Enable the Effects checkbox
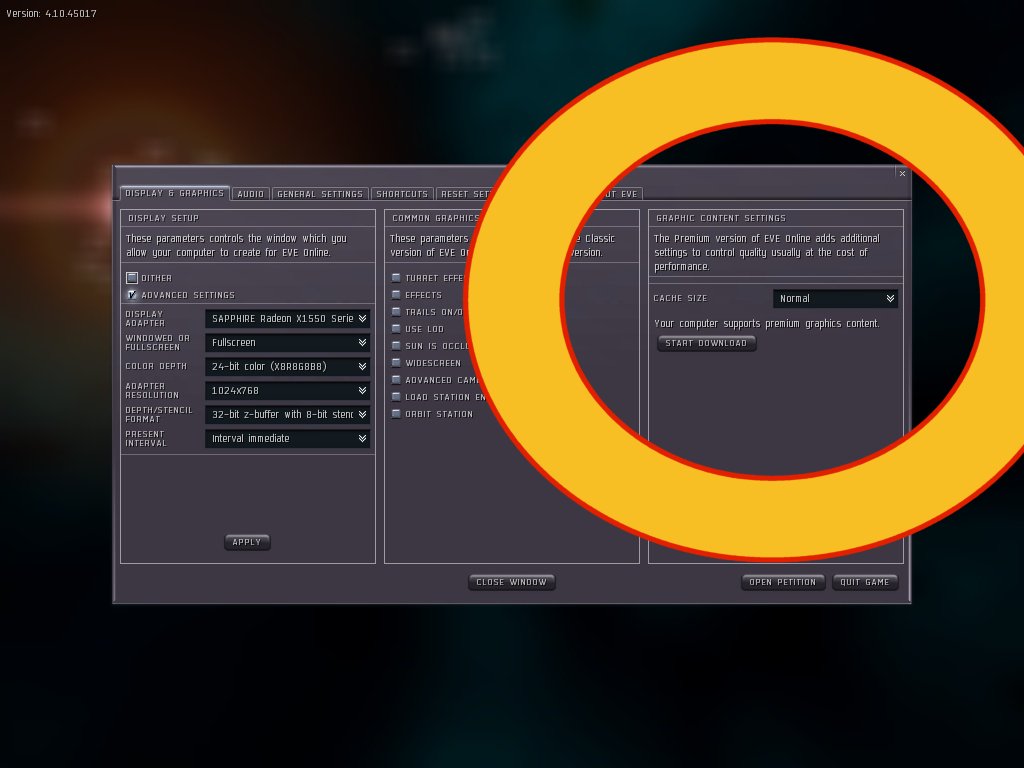This screenshot has width=1024, height=768. pos(396,295)
